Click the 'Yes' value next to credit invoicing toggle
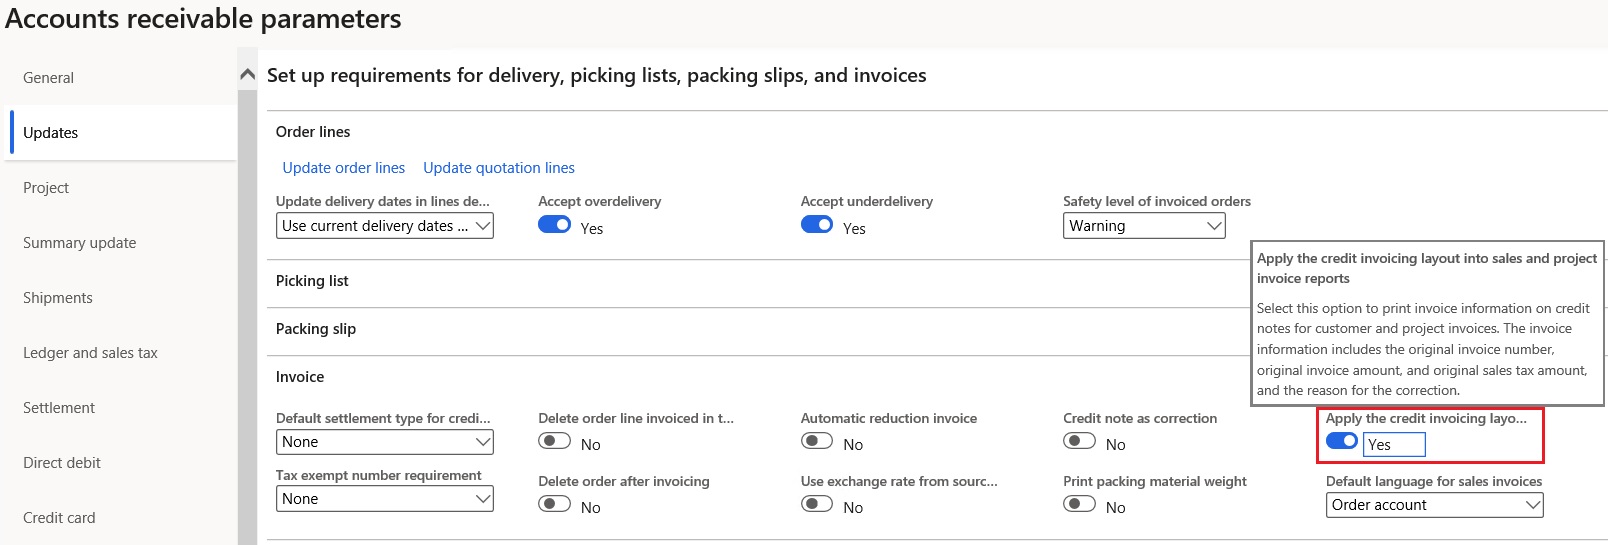 [1394, 445]
